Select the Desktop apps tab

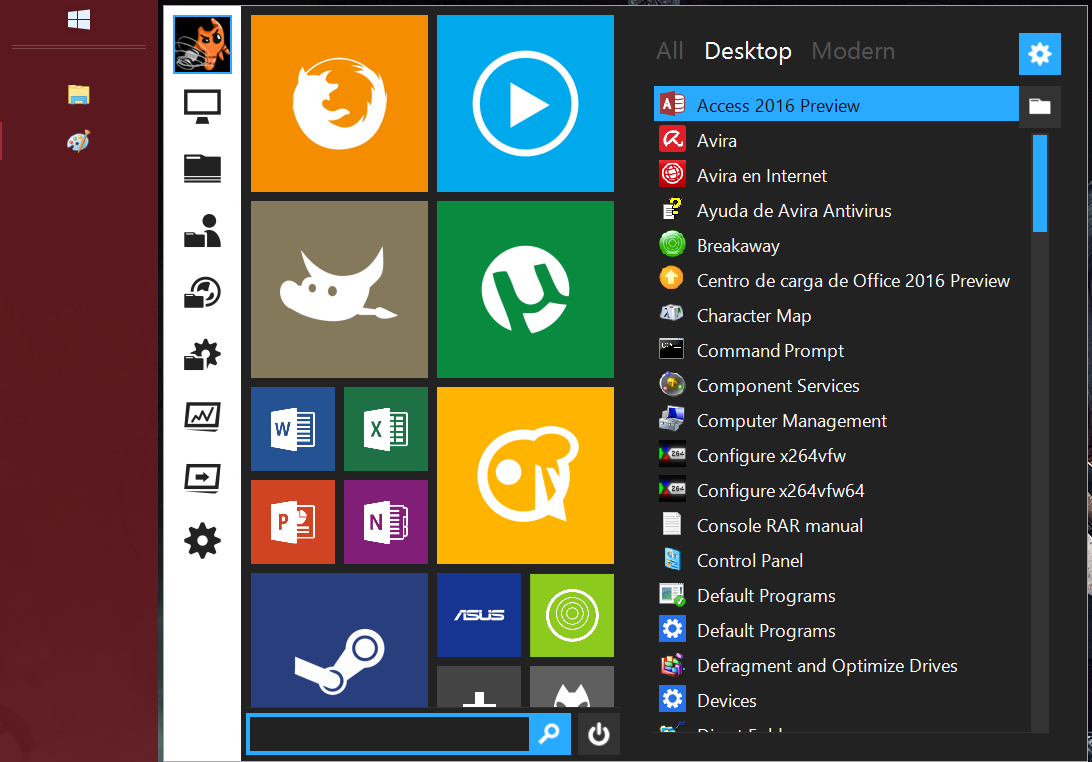pyautogui.click(x=748, y=51)
